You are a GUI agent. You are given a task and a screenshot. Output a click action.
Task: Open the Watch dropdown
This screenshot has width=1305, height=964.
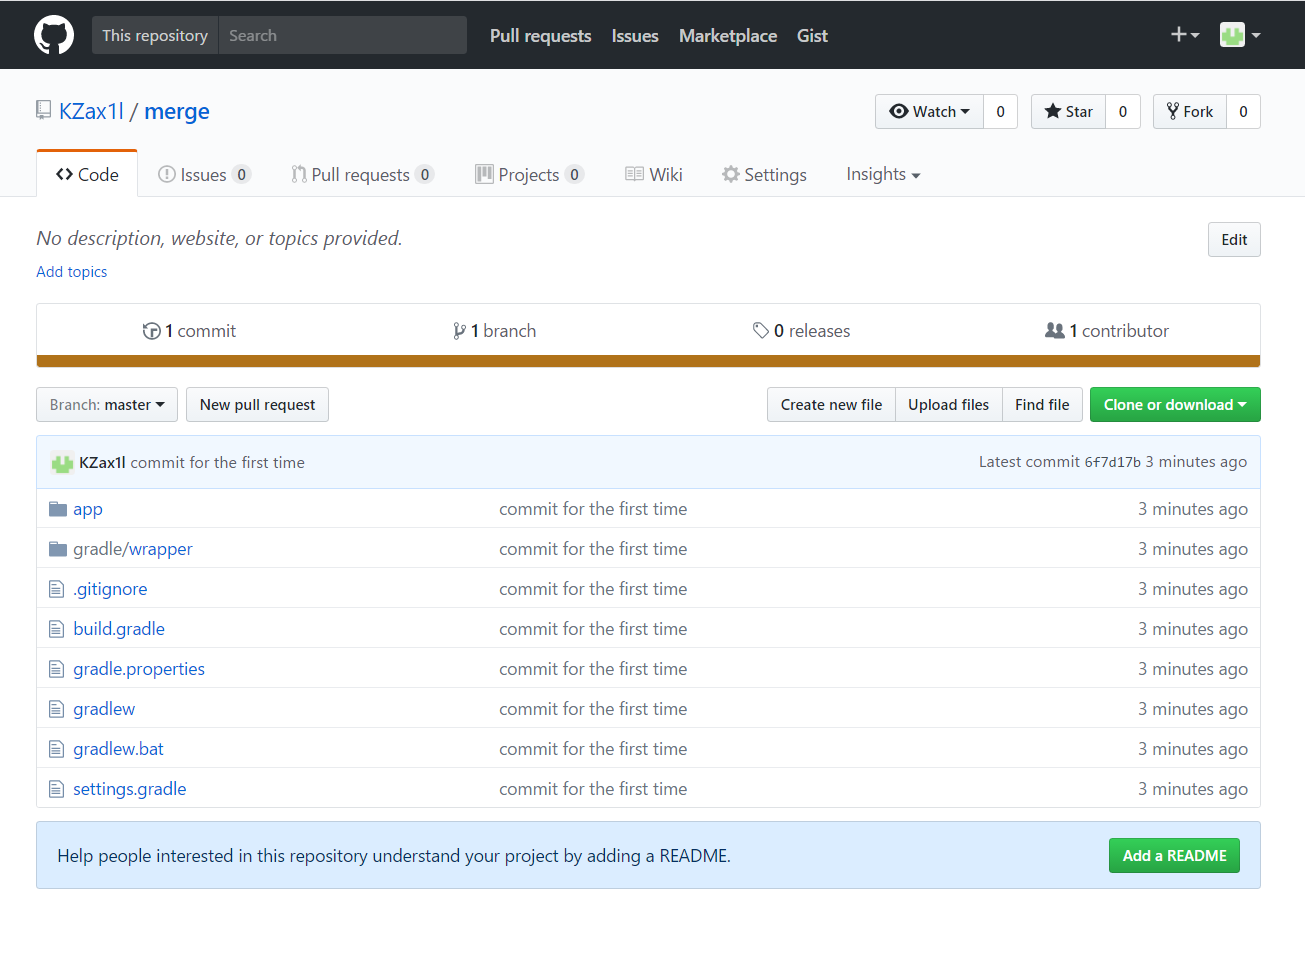[x=929, y=111]
